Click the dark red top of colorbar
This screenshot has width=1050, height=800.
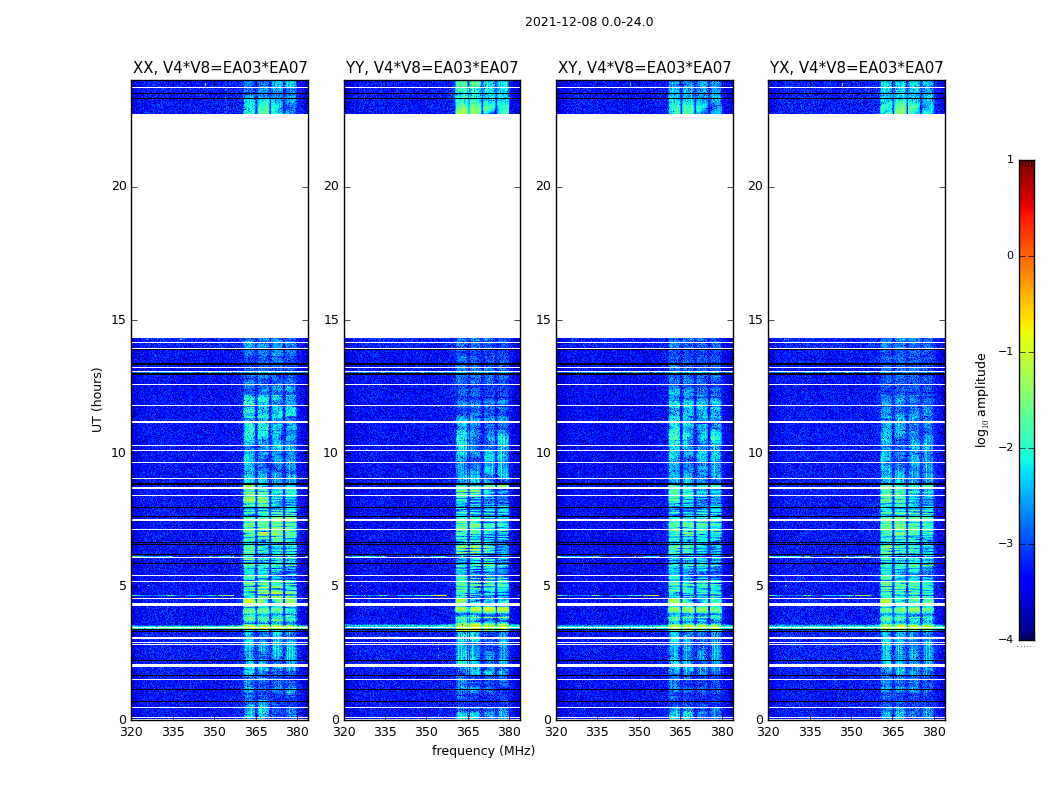pos(1026,166)
